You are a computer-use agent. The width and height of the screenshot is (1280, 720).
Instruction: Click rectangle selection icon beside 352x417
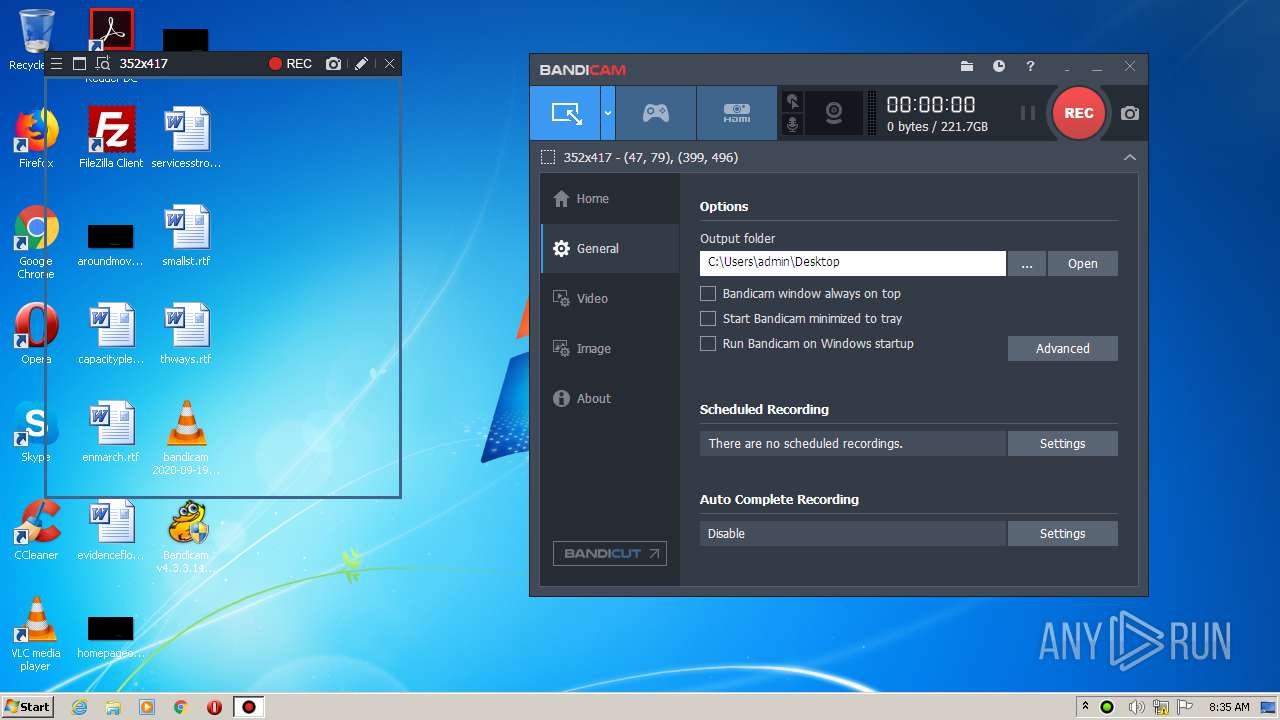(547, 157)
